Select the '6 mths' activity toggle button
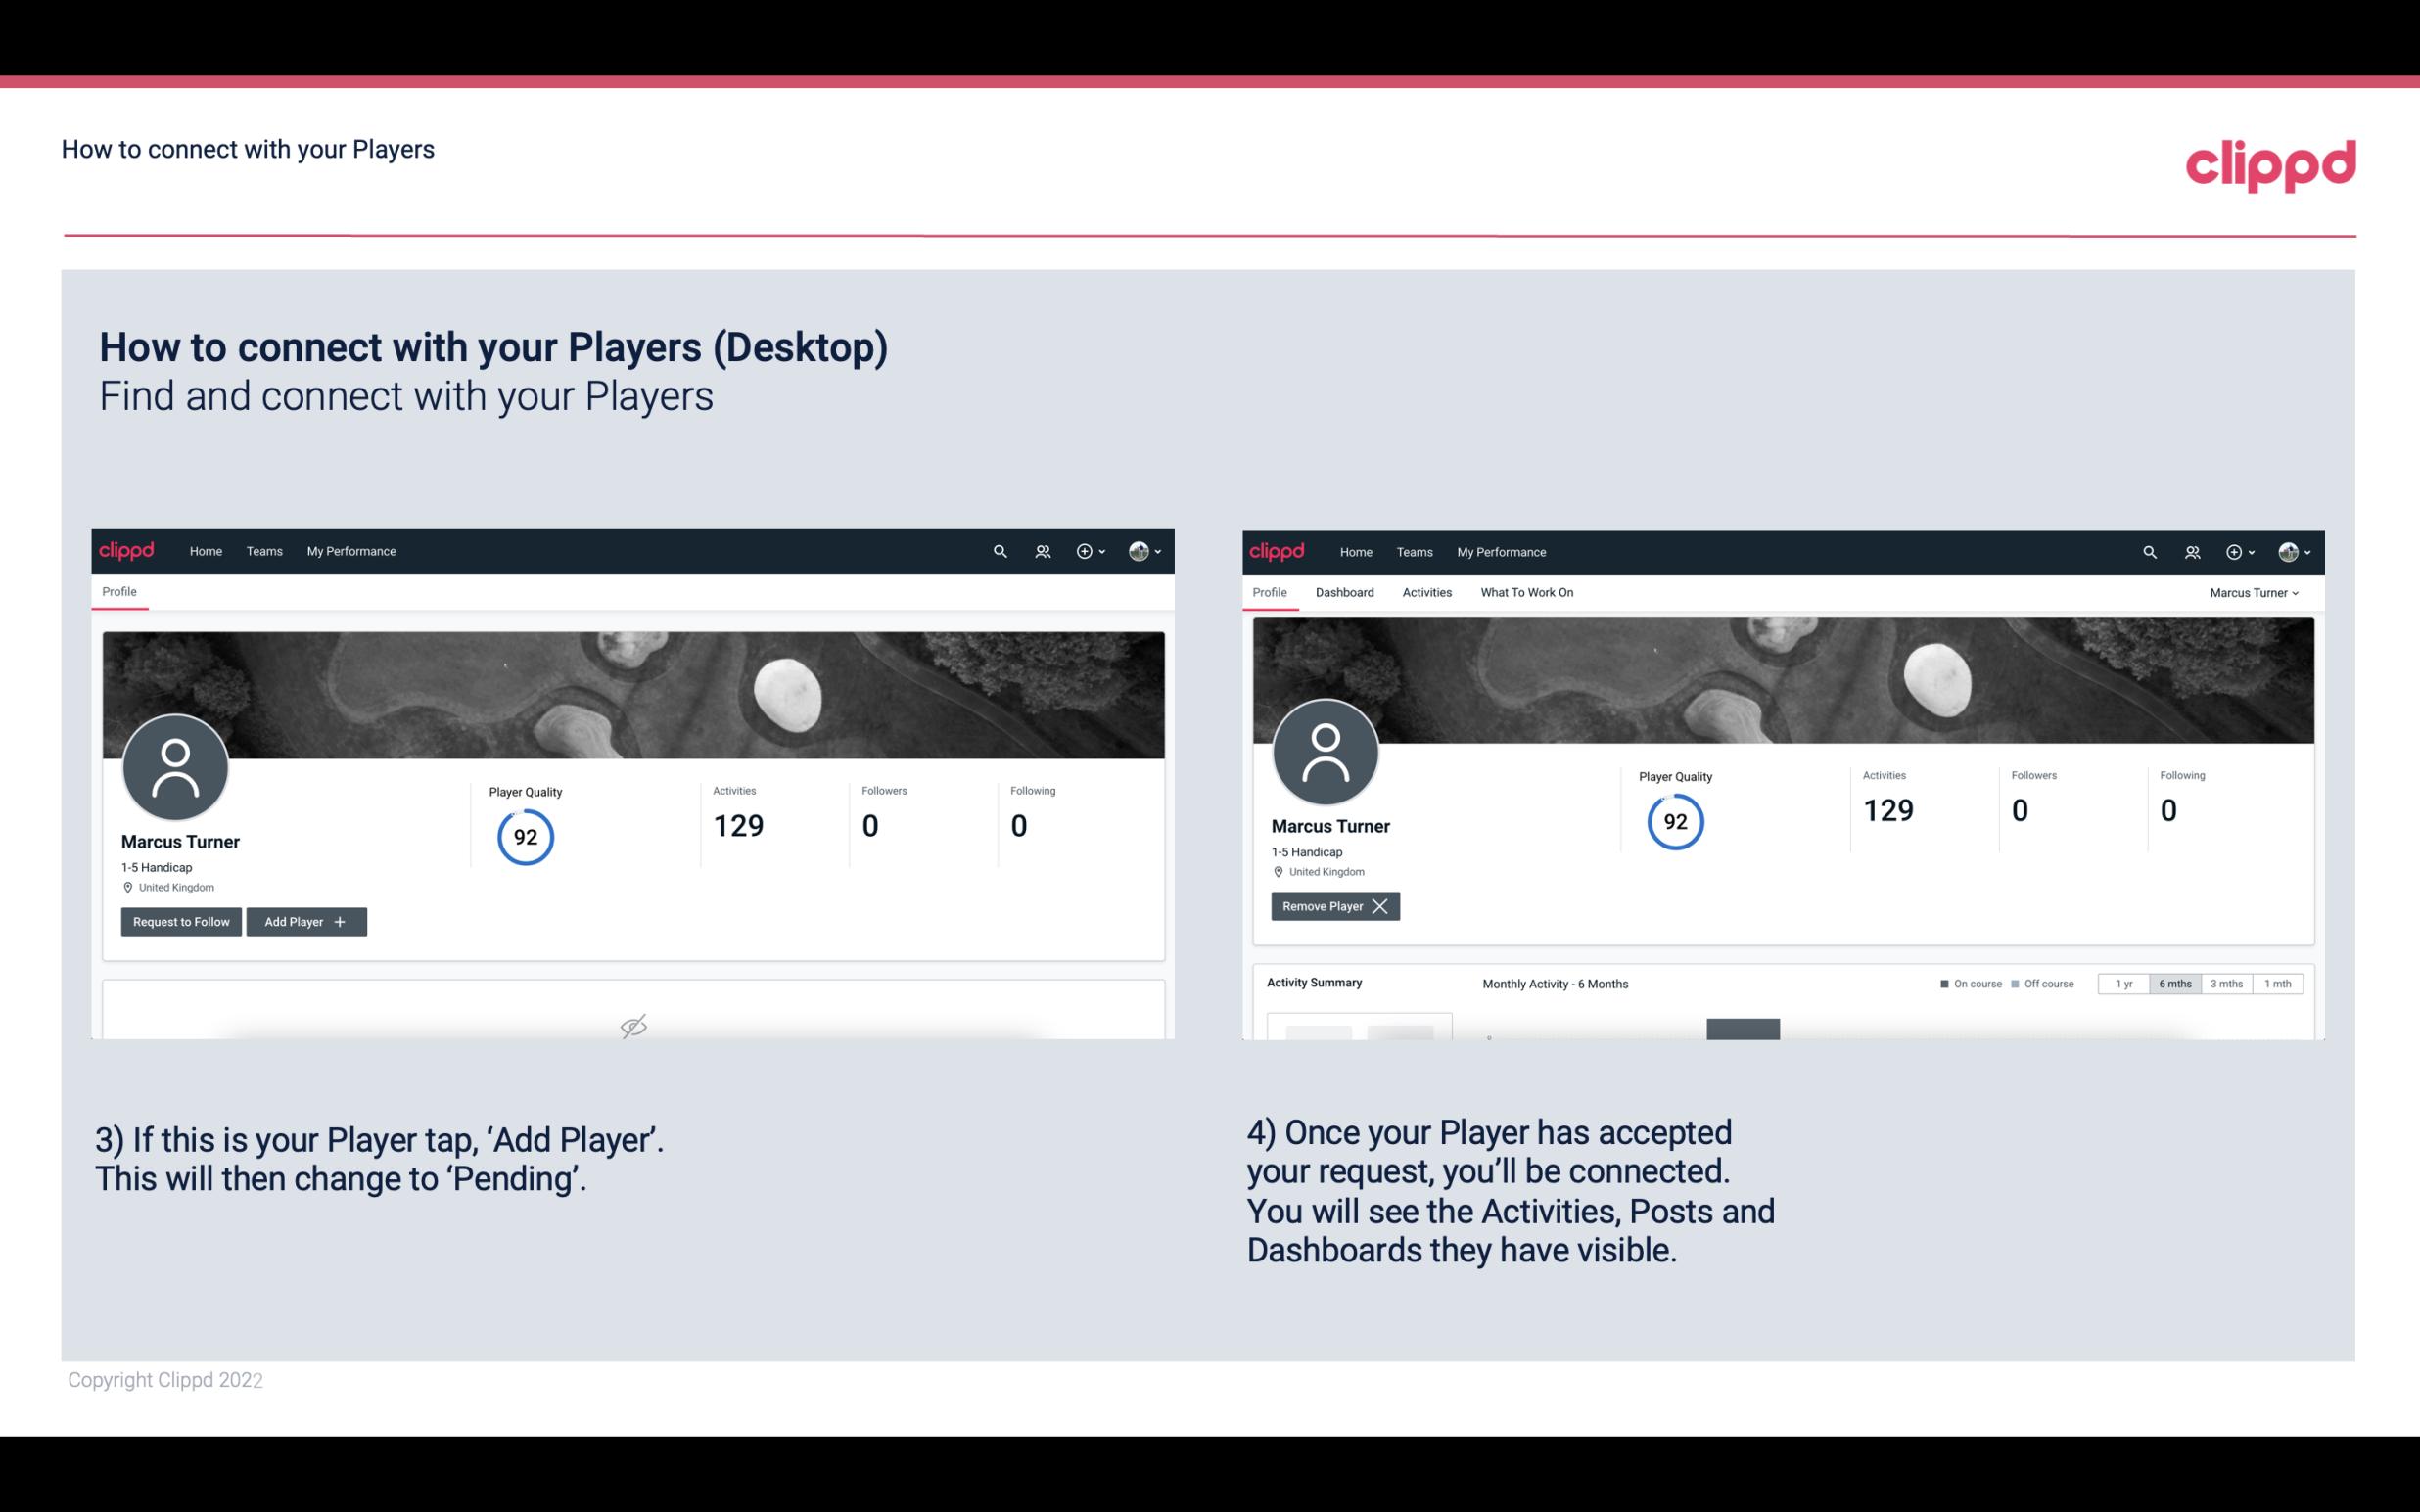 coord(2174,981)
